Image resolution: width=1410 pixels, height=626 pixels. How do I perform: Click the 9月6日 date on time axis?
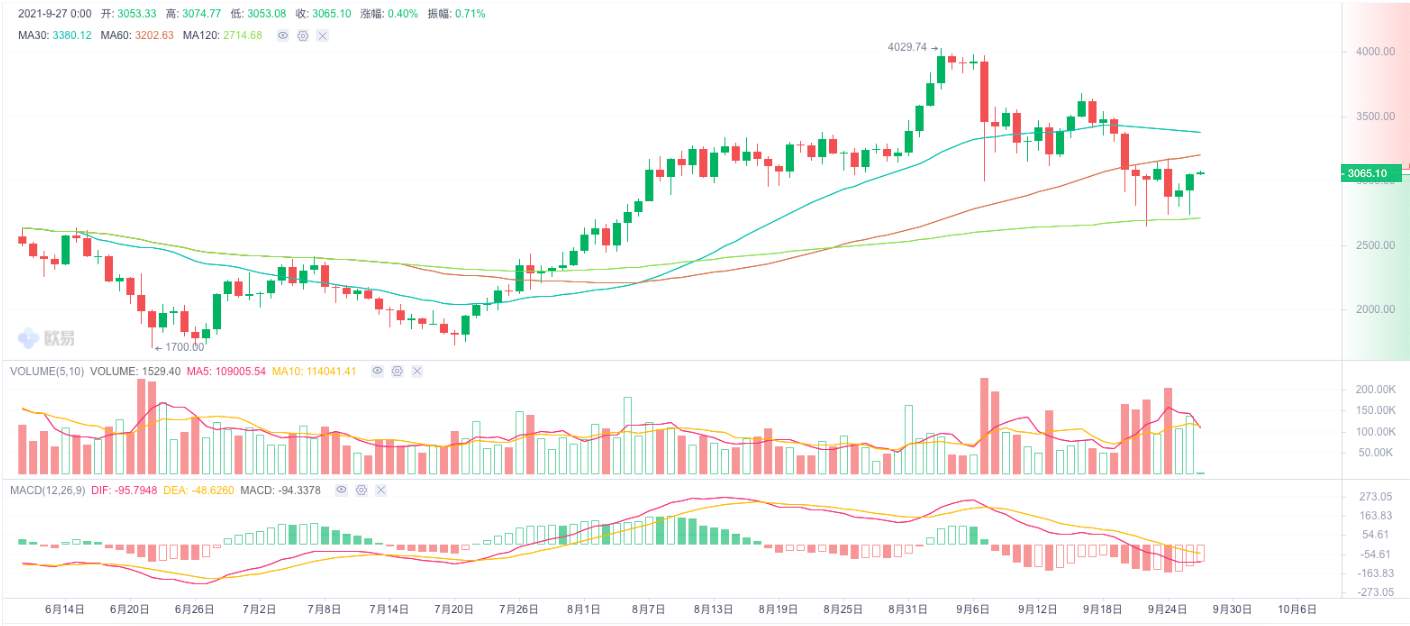point(973,607)
